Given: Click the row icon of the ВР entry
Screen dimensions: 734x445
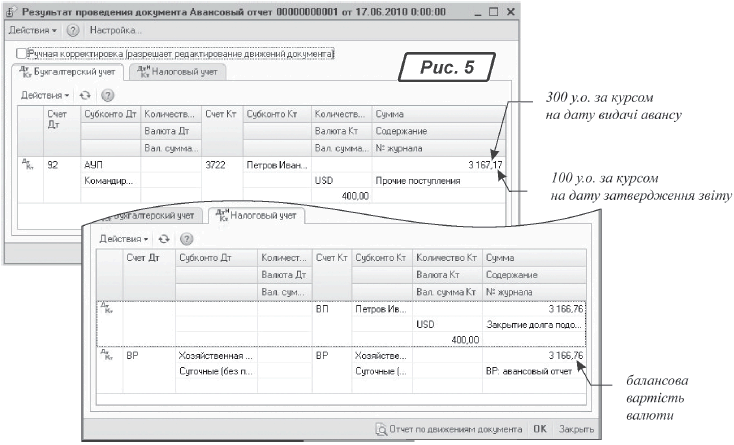Looking at the screenshot, I should pos(107,354).
